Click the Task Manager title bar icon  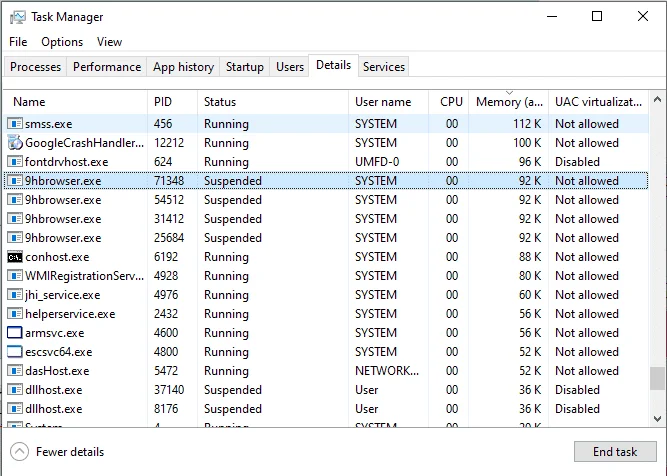pyautogui.click(x=17, y=17)
